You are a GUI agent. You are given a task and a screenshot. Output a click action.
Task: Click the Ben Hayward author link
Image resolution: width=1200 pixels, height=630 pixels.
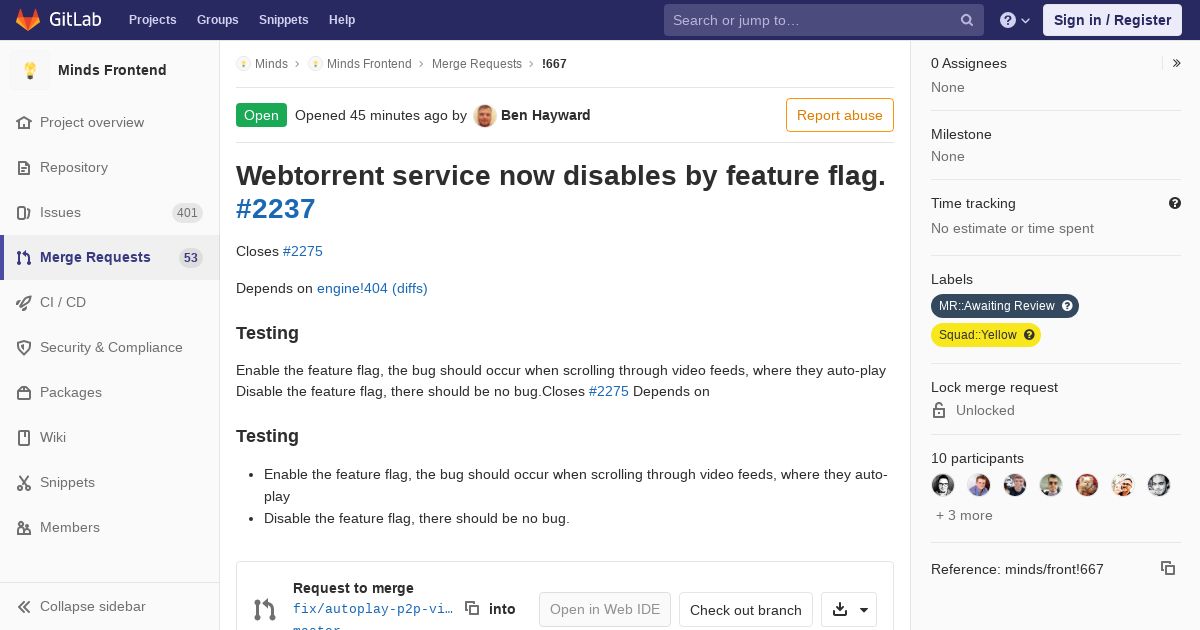click(545, 115)
